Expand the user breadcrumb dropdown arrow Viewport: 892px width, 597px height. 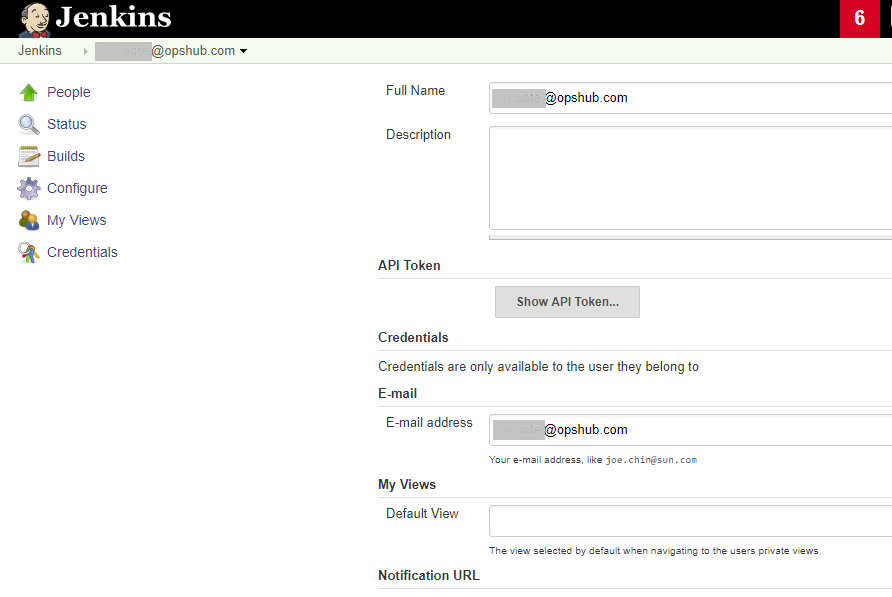244,51
